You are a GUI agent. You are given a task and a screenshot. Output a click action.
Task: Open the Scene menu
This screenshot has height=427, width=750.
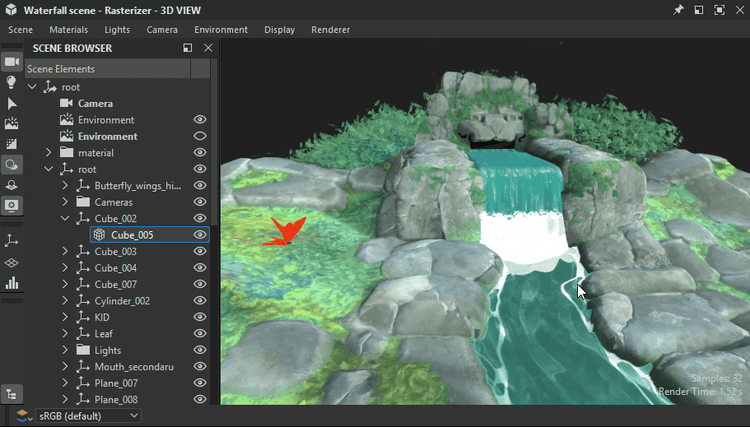click(21, 30)
